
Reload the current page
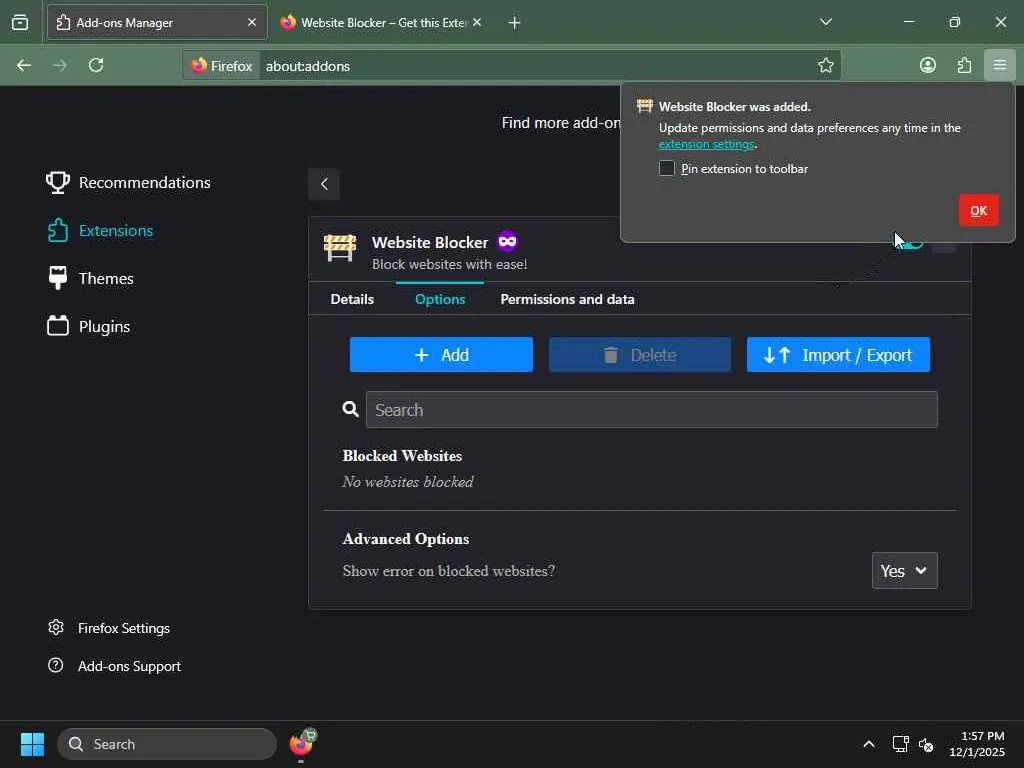pos(96,65)
